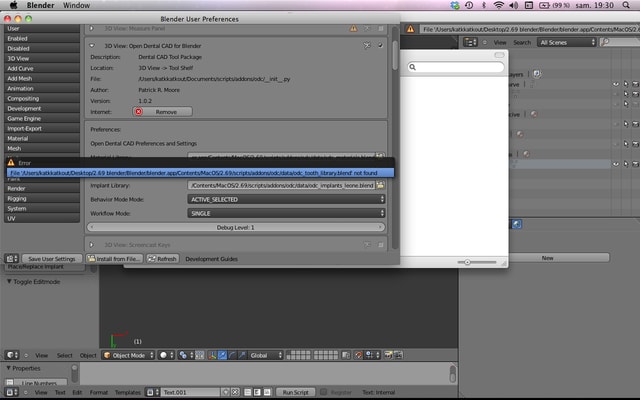Click the Measure Panel warning triangle icon

point(353,28)
